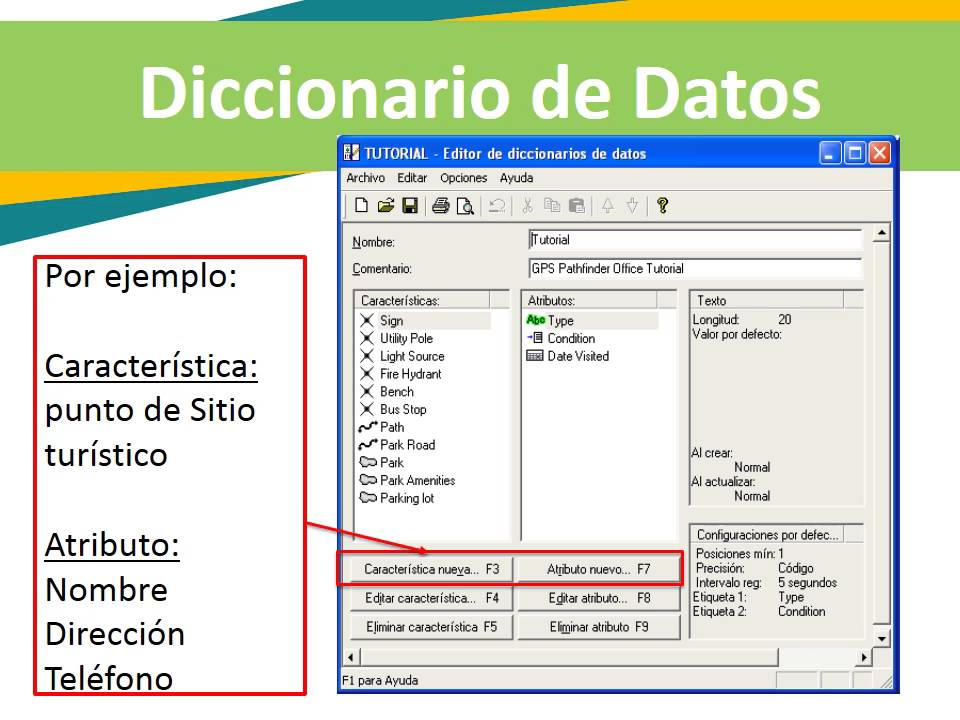Click the horizontal scrollbar right arrow
Screen dimensions: 960x720
[x=863, y=658]
